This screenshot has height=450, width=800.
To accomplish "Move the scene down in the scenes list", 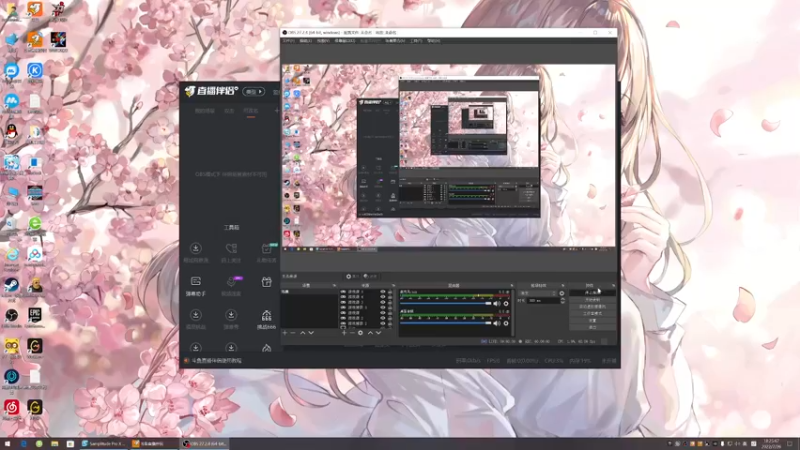I will [311, 333].
